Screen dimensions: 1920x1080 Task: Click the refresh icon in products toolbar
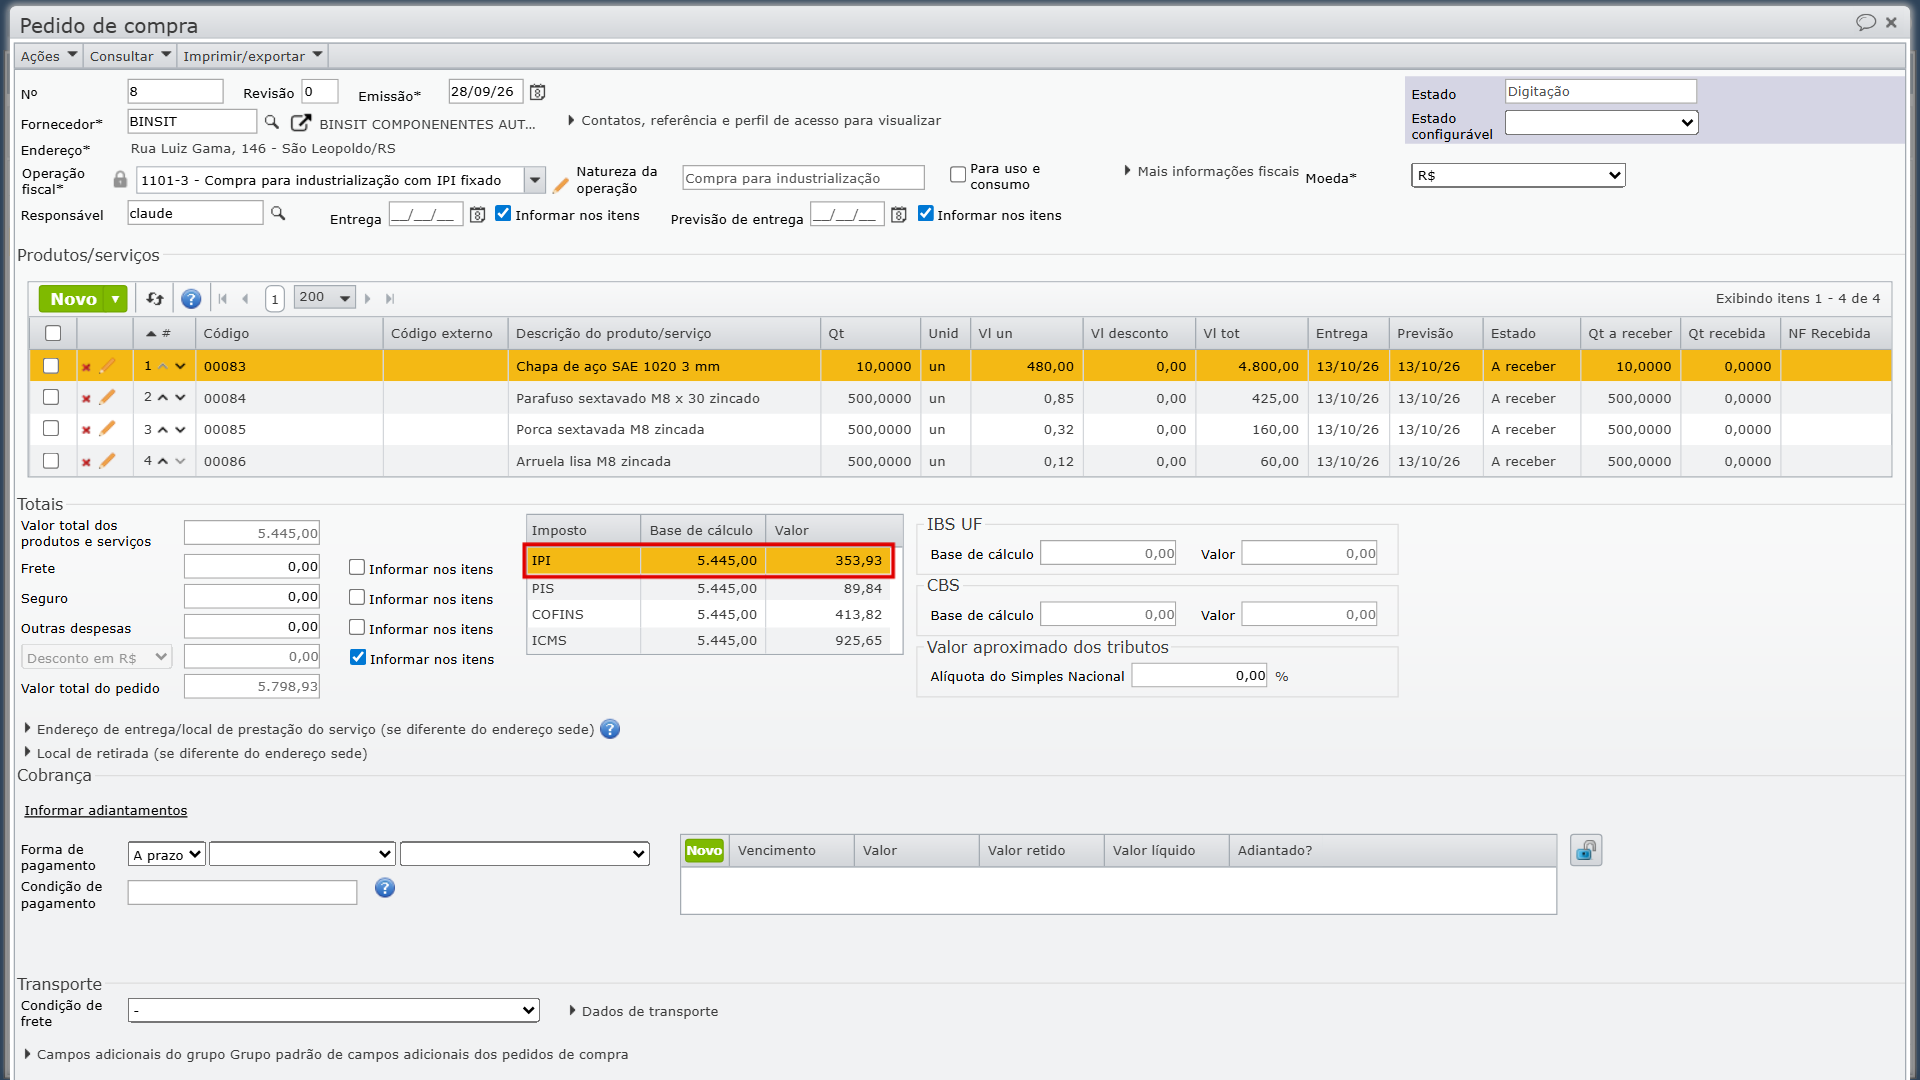(154, 298)
